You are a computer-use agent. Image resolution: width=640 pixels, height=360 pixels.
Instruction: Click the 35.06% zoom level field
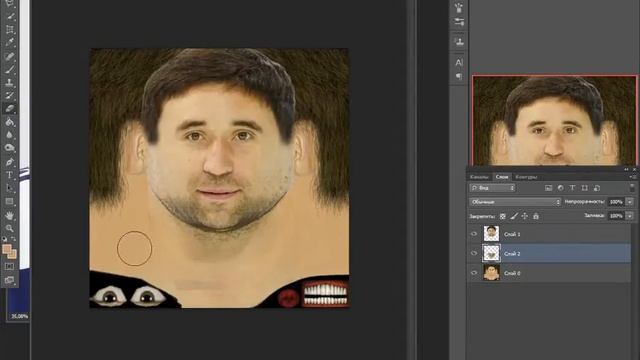pos(19,316)
